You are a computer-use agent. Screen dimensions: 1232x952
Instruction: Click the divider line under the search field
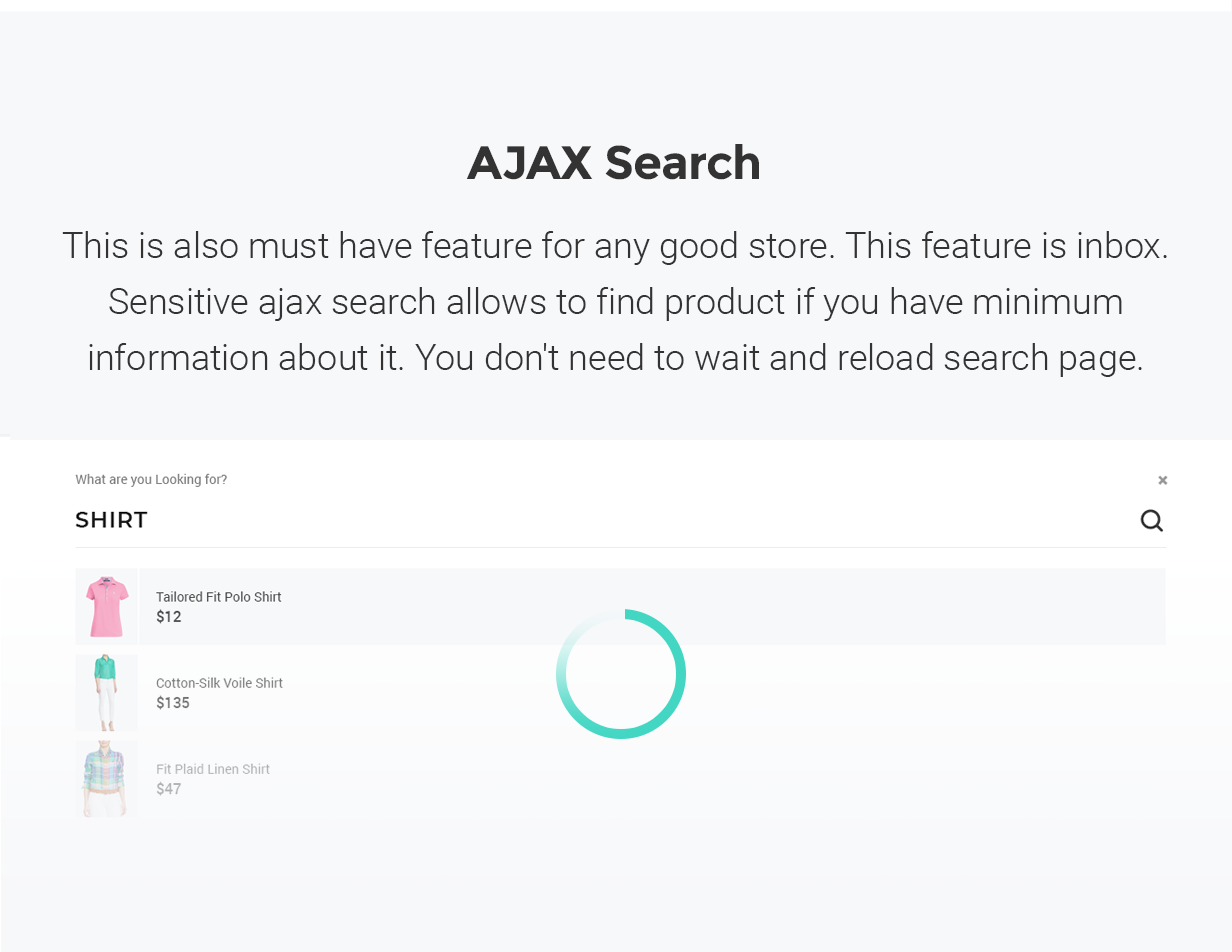[620, 547]
